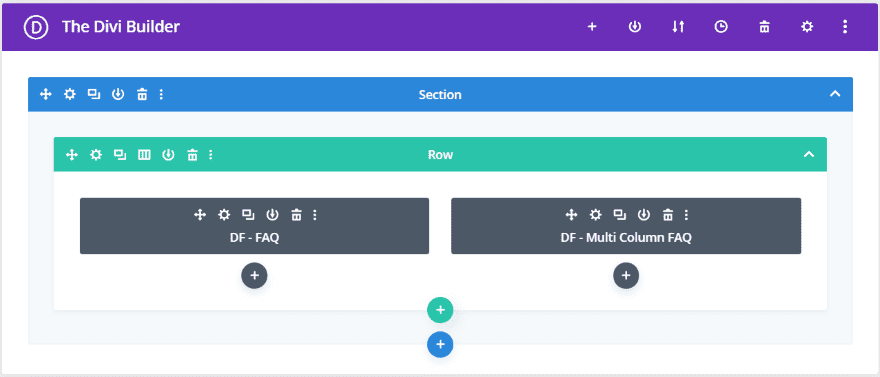Open the DF - Multi Column FAQ more options menu
The height and width of the screenshot is (377, 880).
(x=686, y=214)
